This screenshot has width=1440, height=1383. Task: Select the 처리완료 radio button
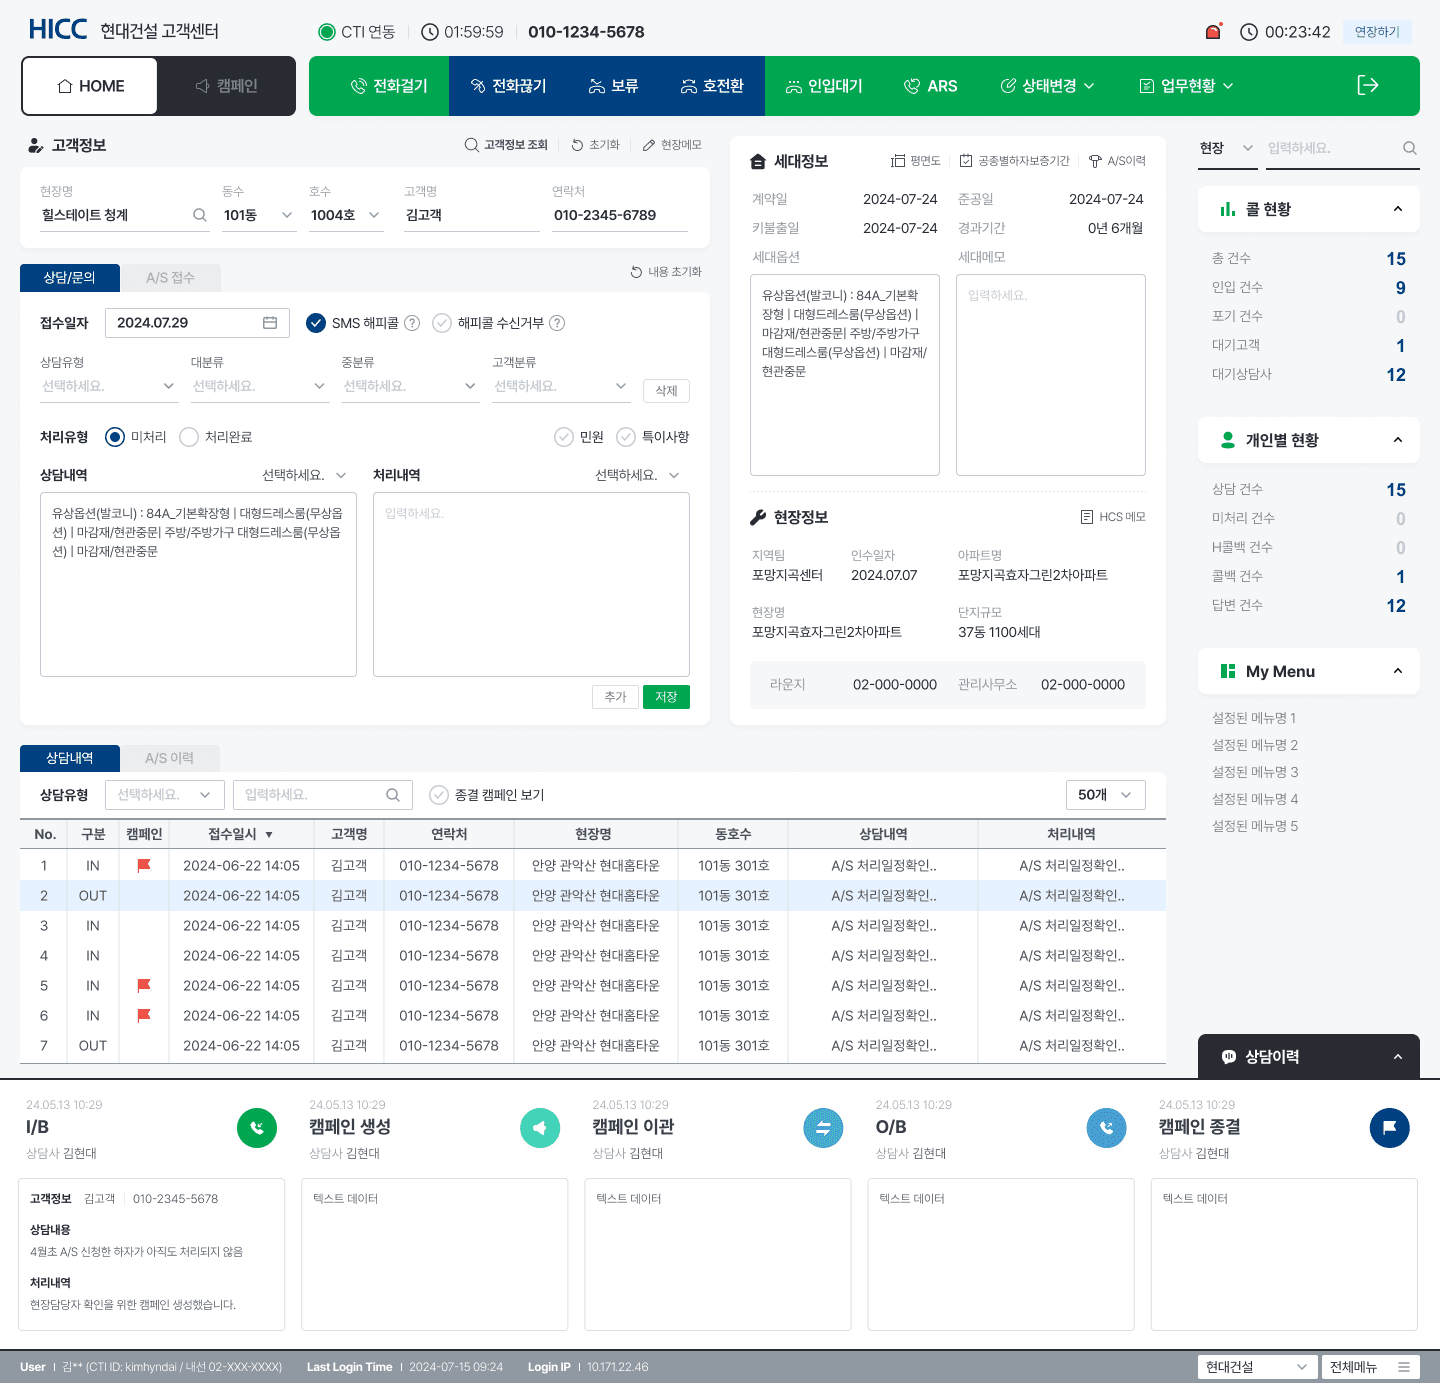click(189, 437)
